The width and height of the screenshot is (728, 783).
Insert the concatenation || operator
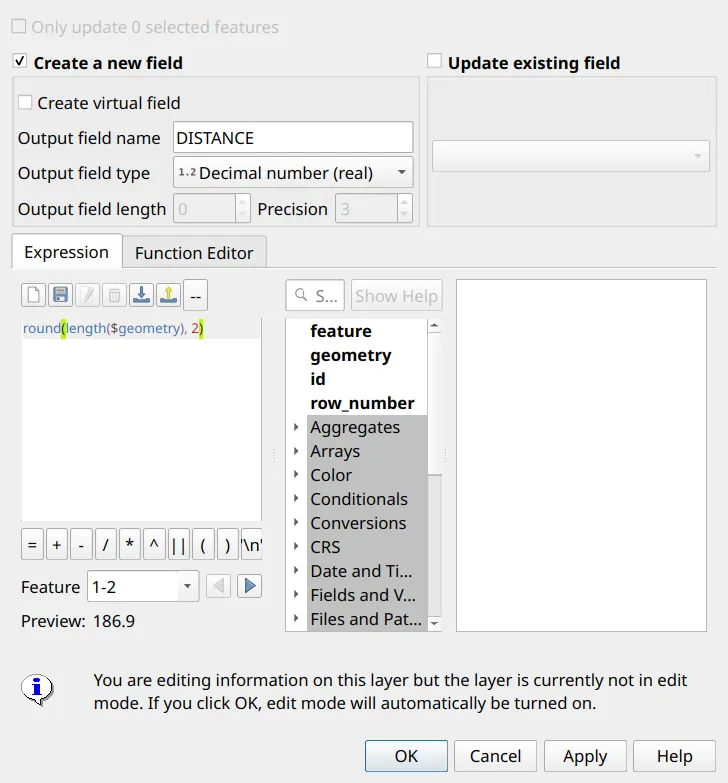pyautogui.click(x=179, y=544)
